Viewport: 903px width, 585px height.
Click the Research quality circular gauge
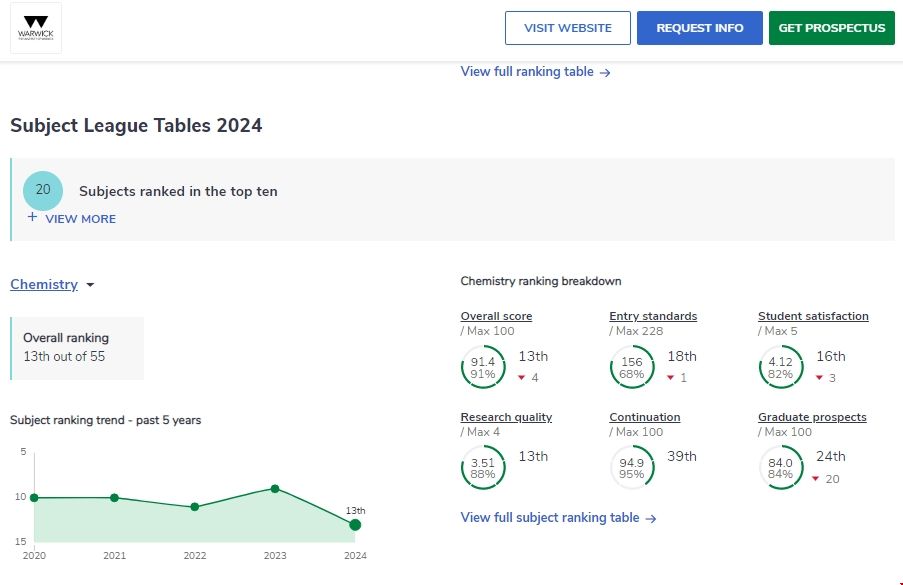[482, 468]
